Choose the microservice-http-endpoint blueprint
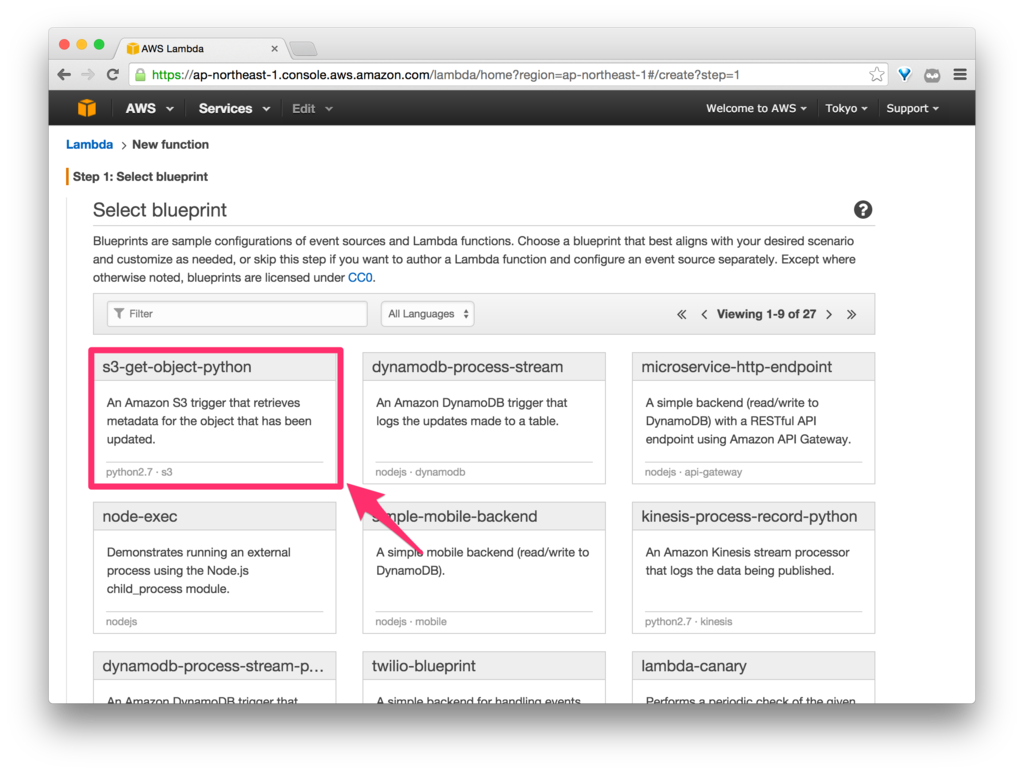Image resolution: width=1024 pixels, height=773 pixels. pyautogui.click(x=754, y=418)
